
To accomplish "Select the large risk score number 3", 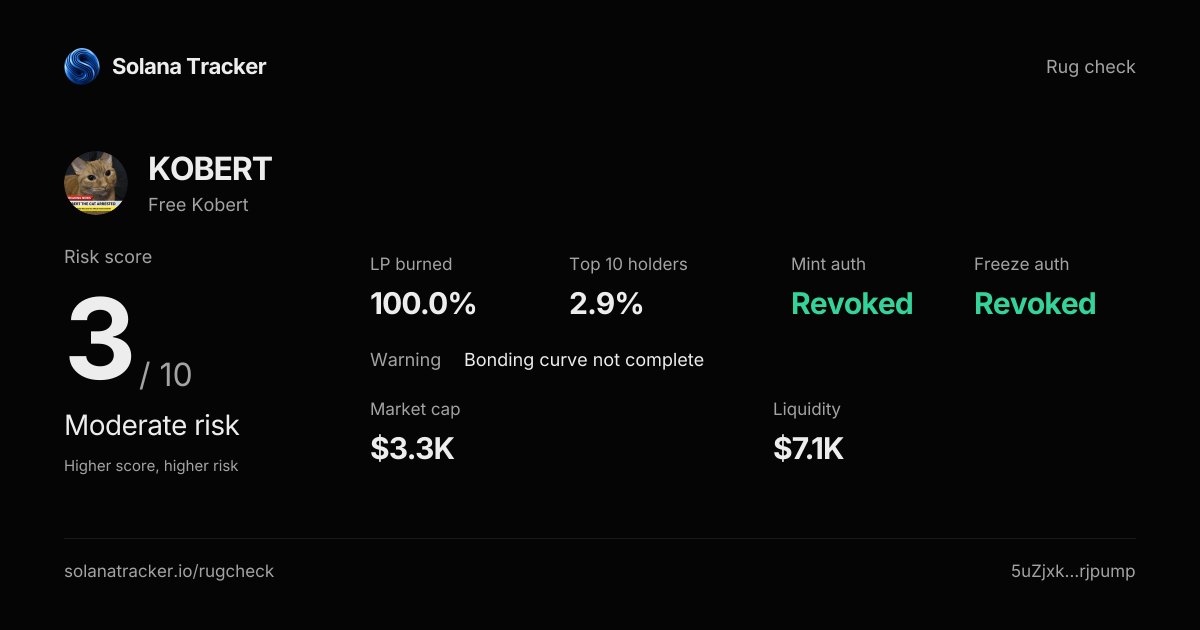I will tap(100, 340).
